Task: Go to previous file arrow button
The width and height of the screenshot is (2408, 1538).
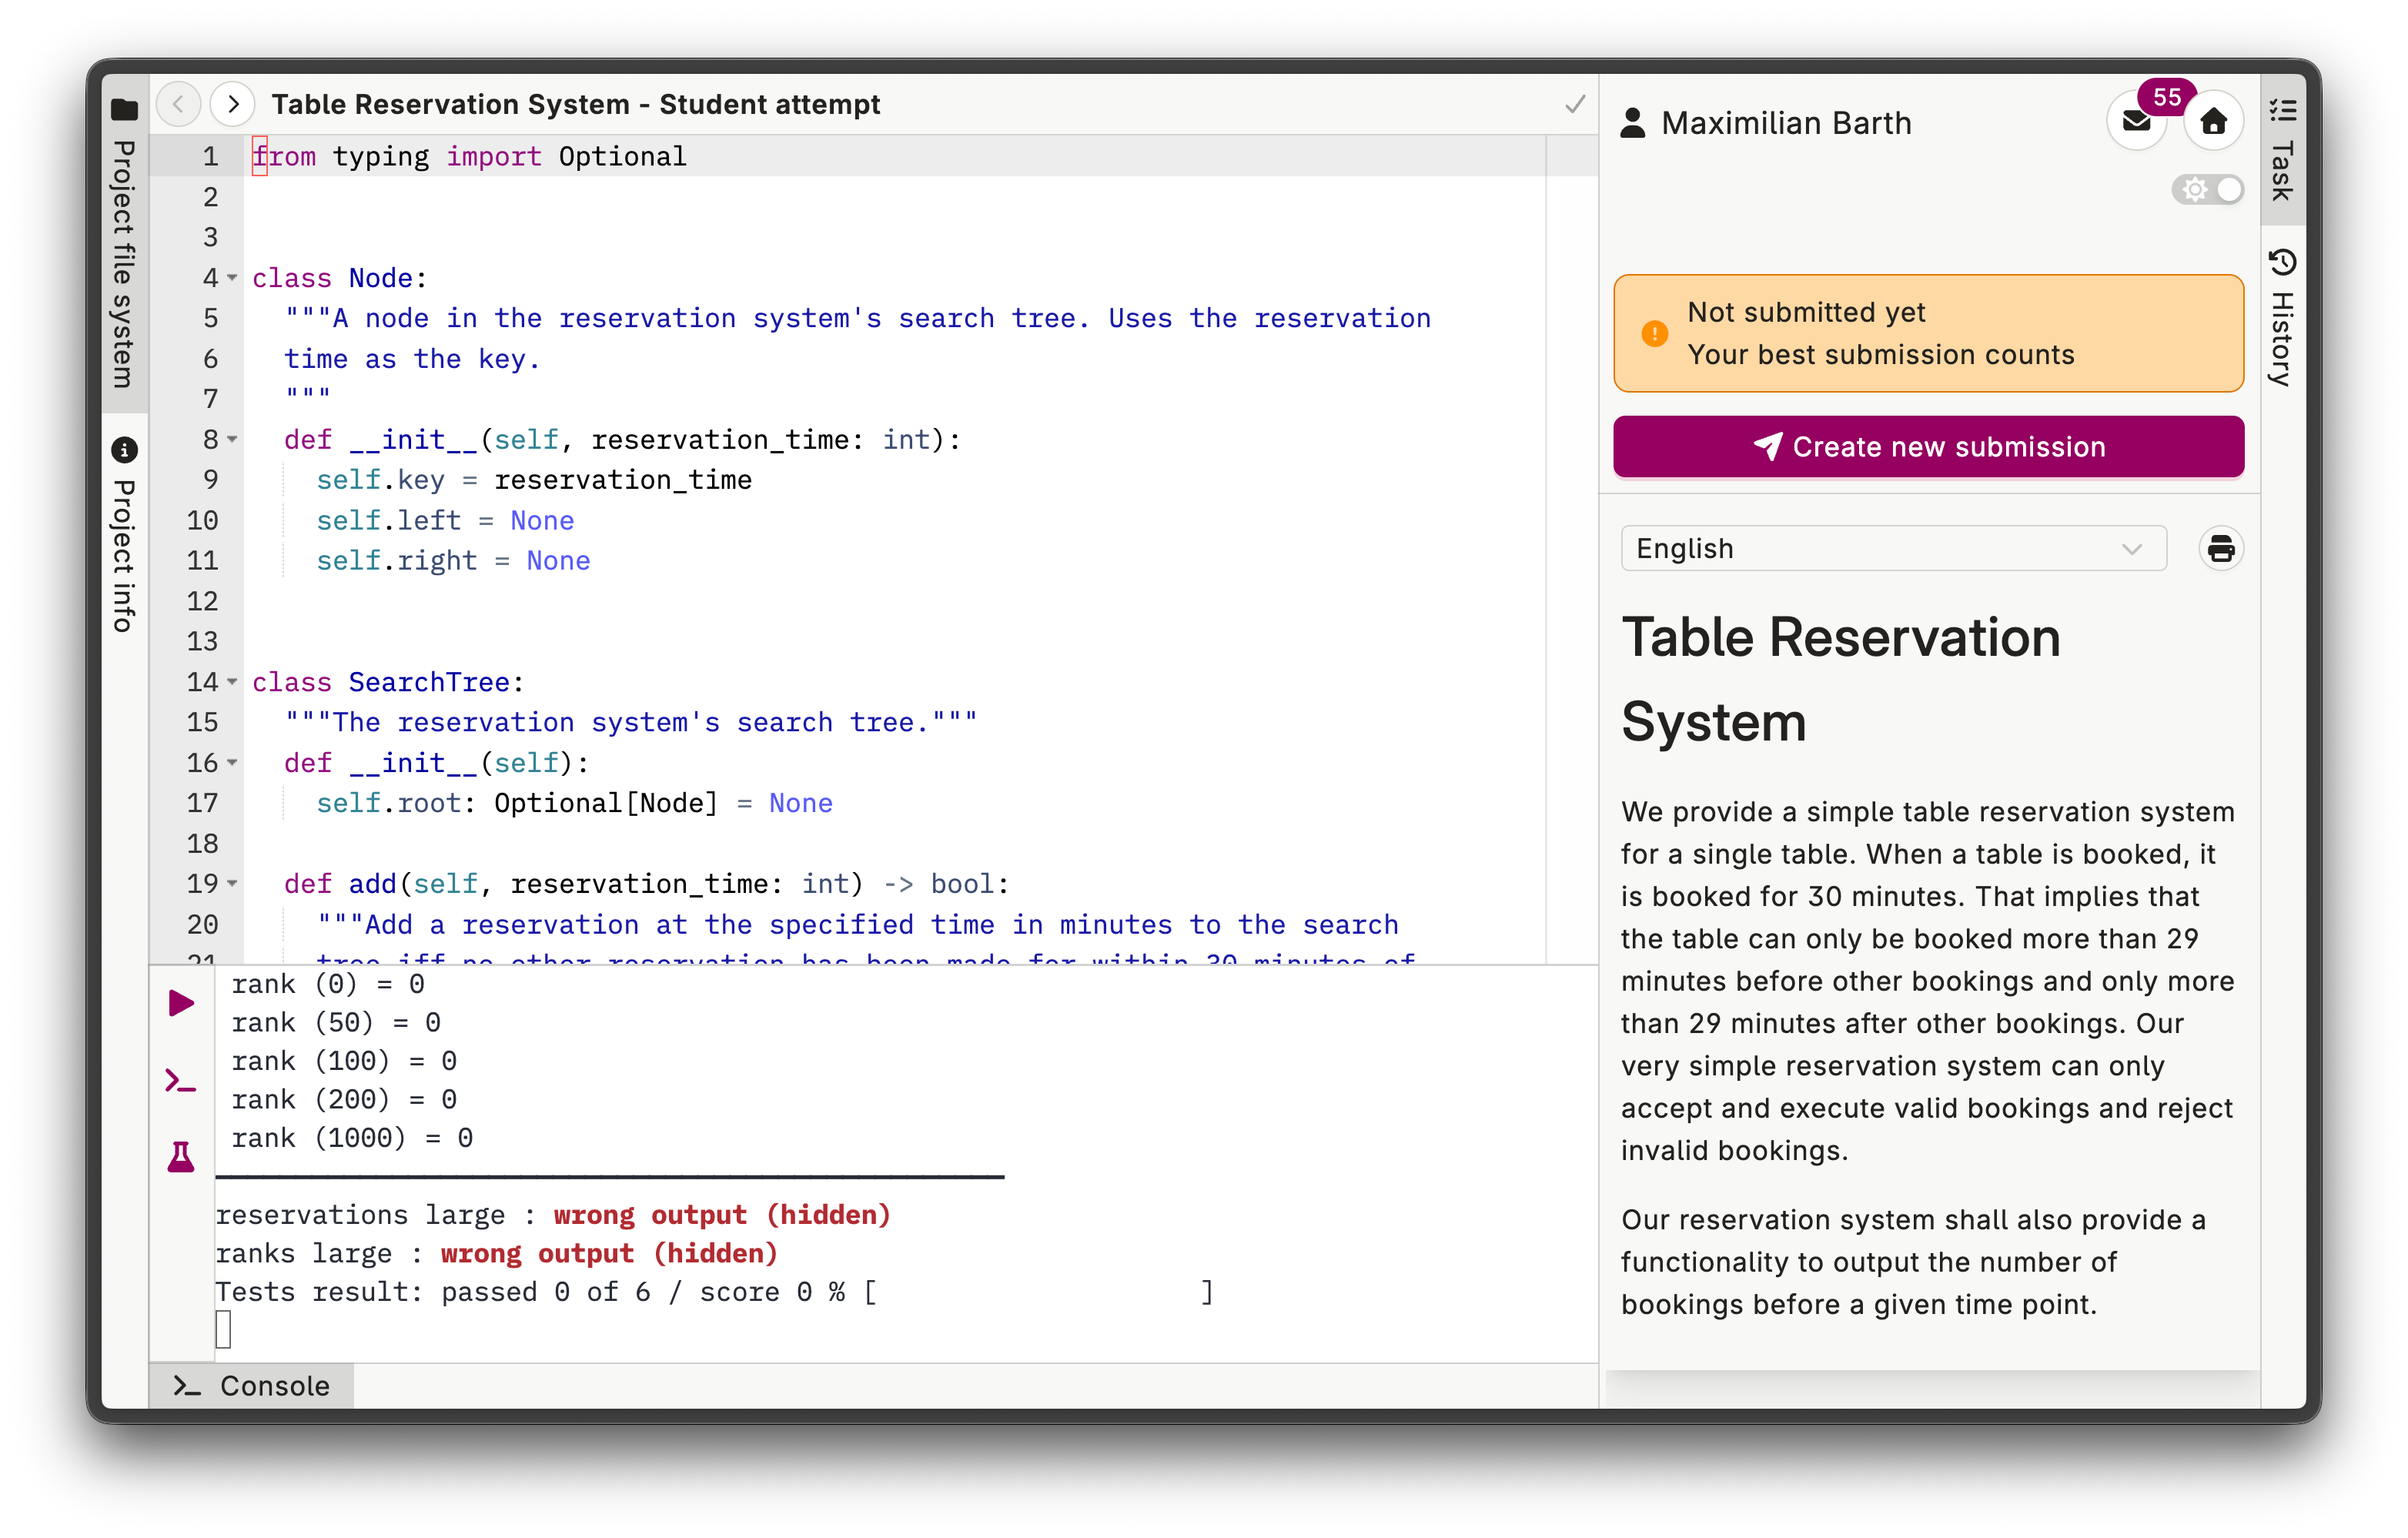Action: coord(179,104)
